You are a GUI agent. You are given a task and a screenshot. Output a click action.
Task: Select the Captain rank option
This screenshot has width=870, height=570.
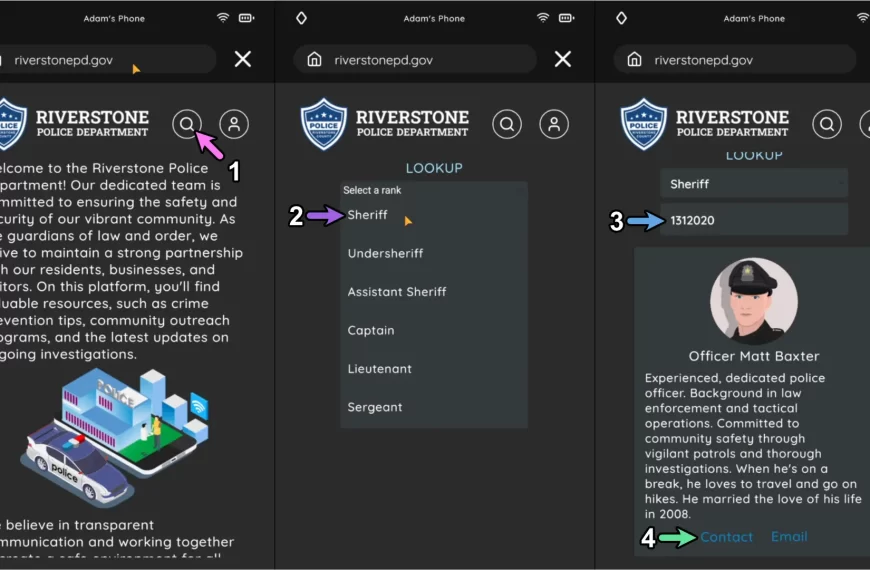(371, 331)
